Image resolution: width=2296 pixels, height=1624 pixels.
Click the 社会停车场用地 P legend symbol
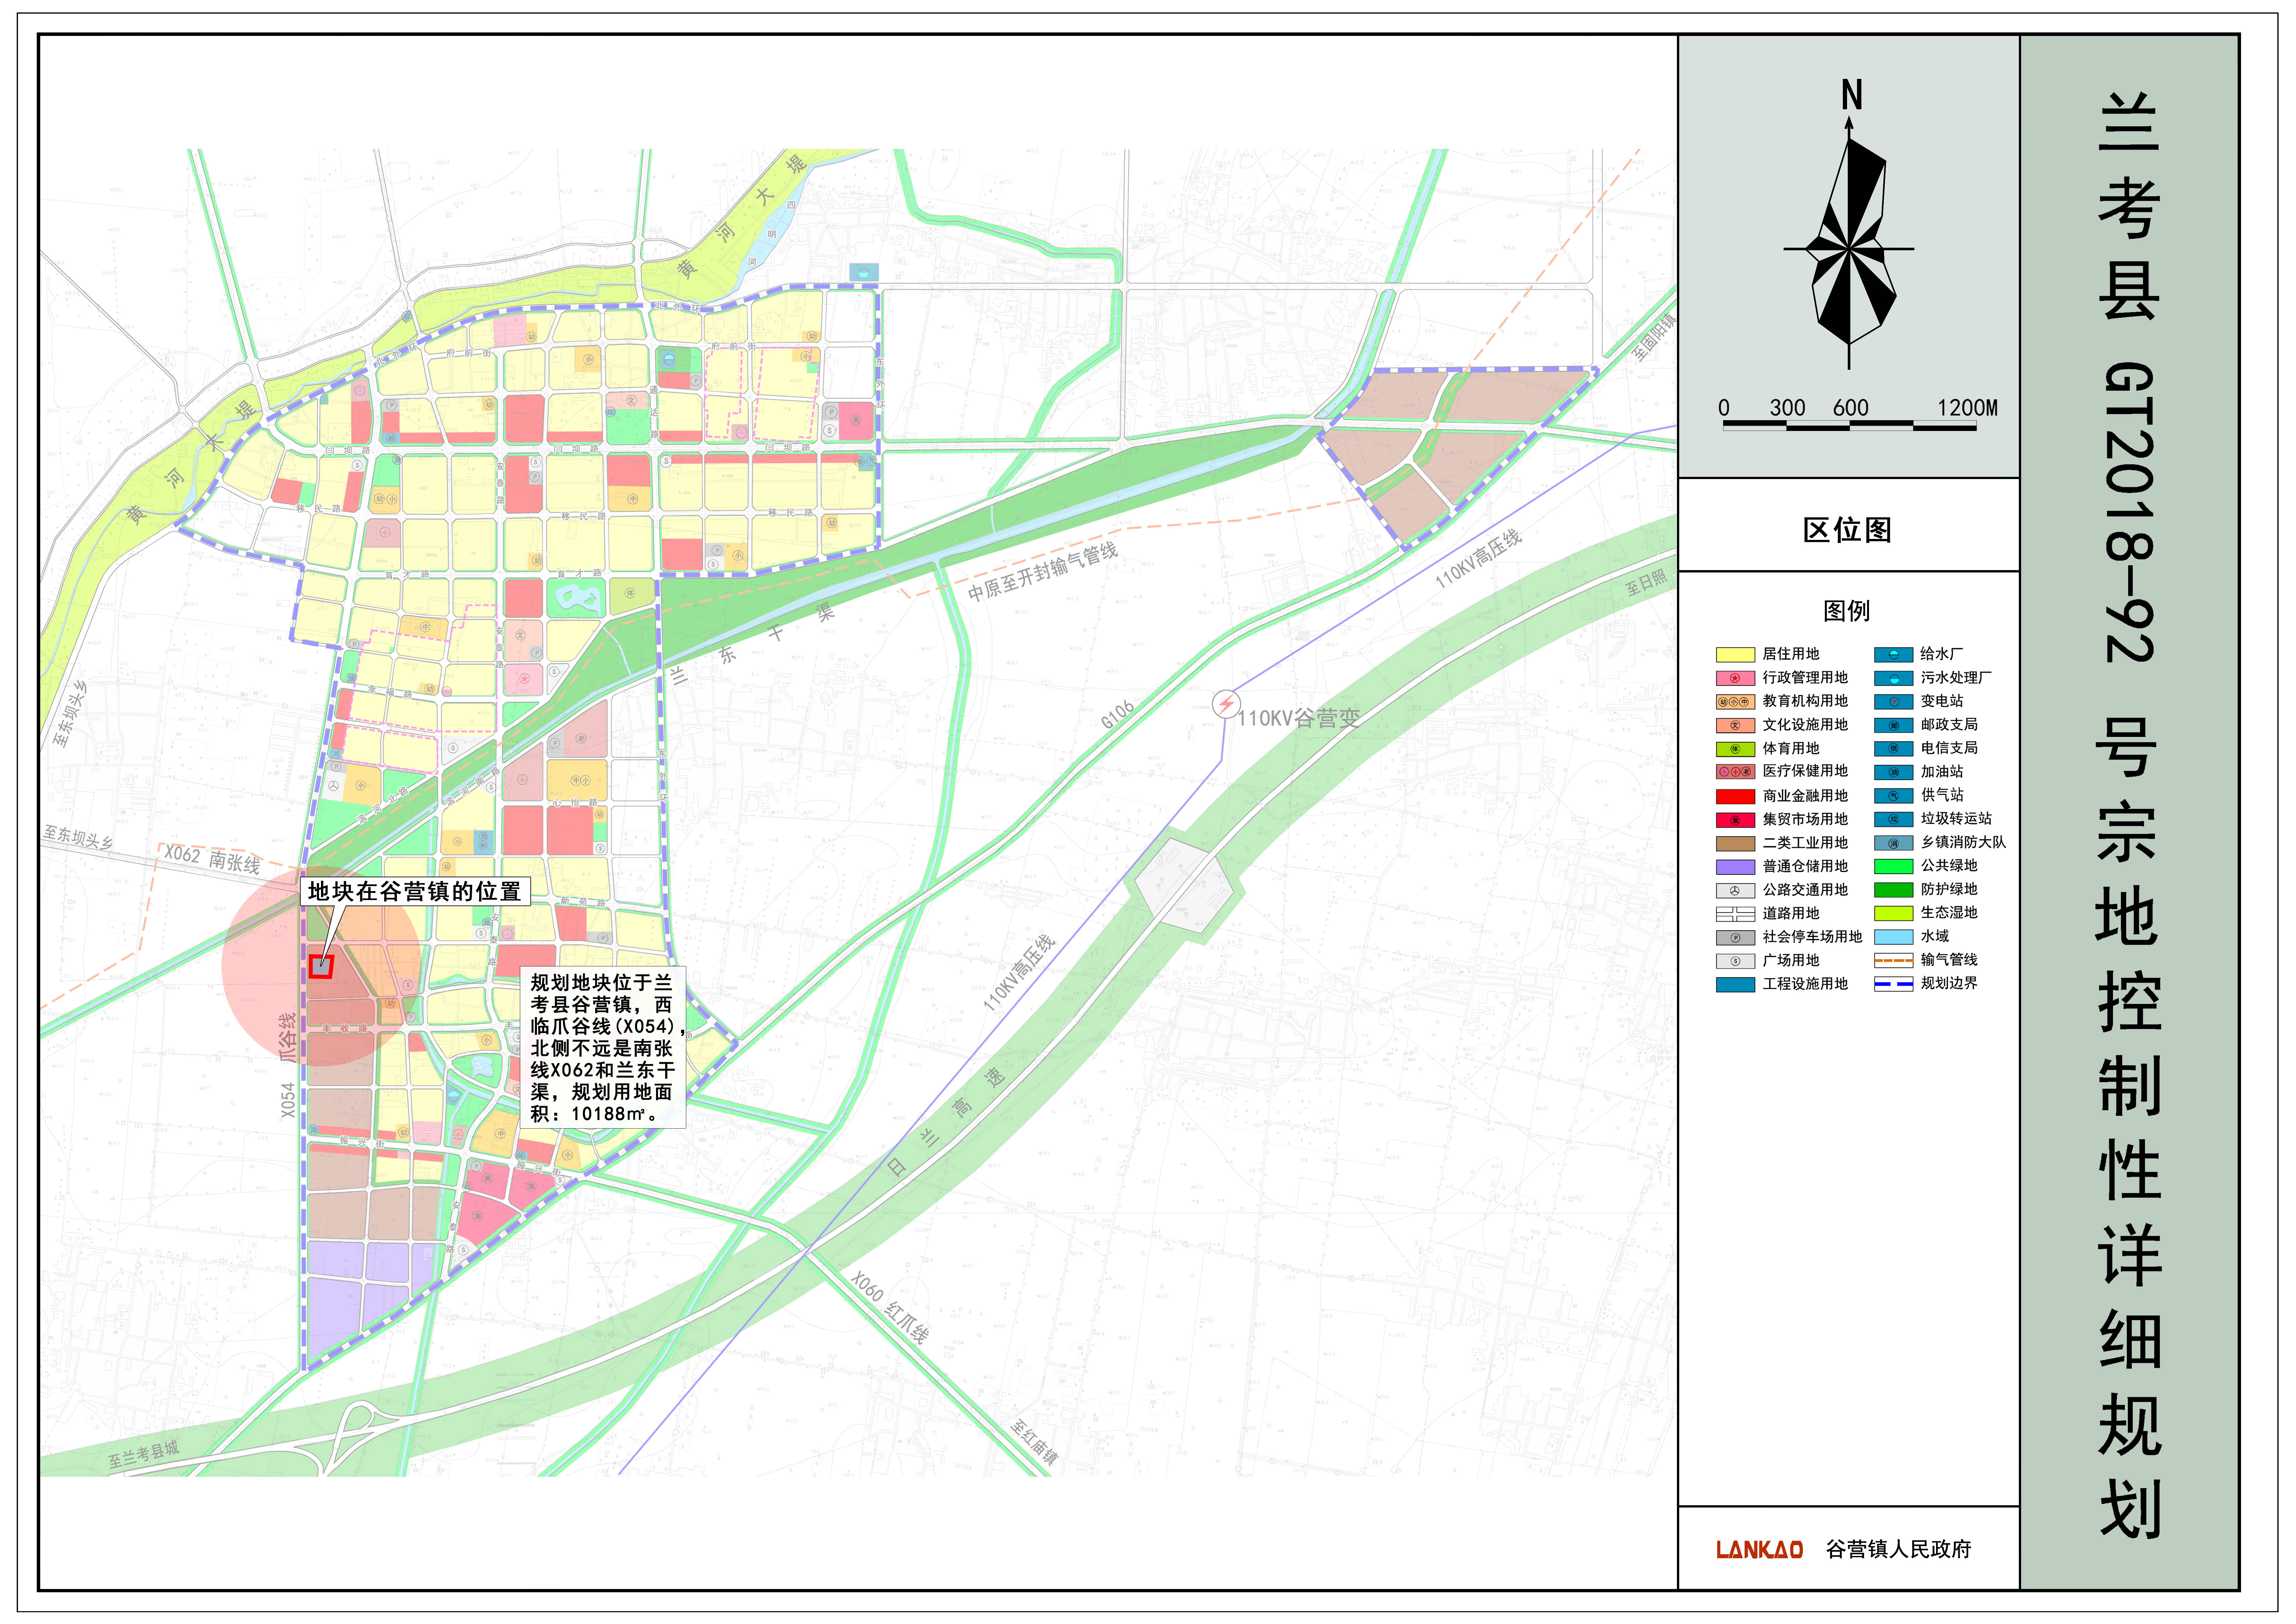1735,938
